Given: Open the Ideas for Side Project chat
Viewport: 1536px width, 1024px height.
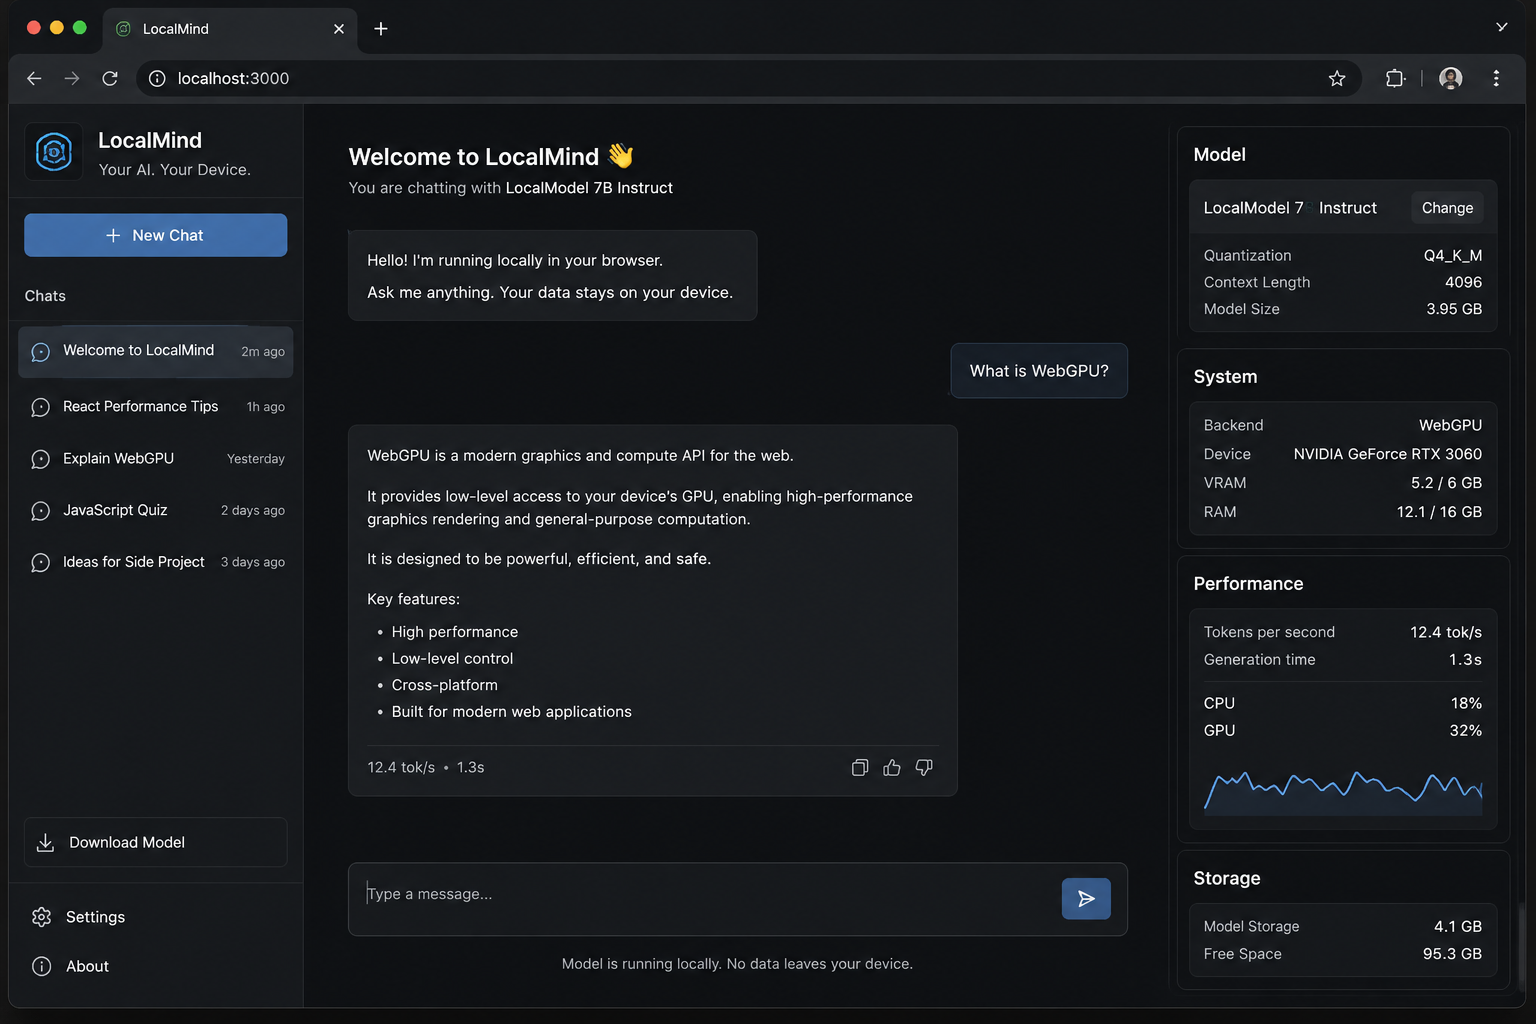Looking at the screenshot, I should coord(156,562).
